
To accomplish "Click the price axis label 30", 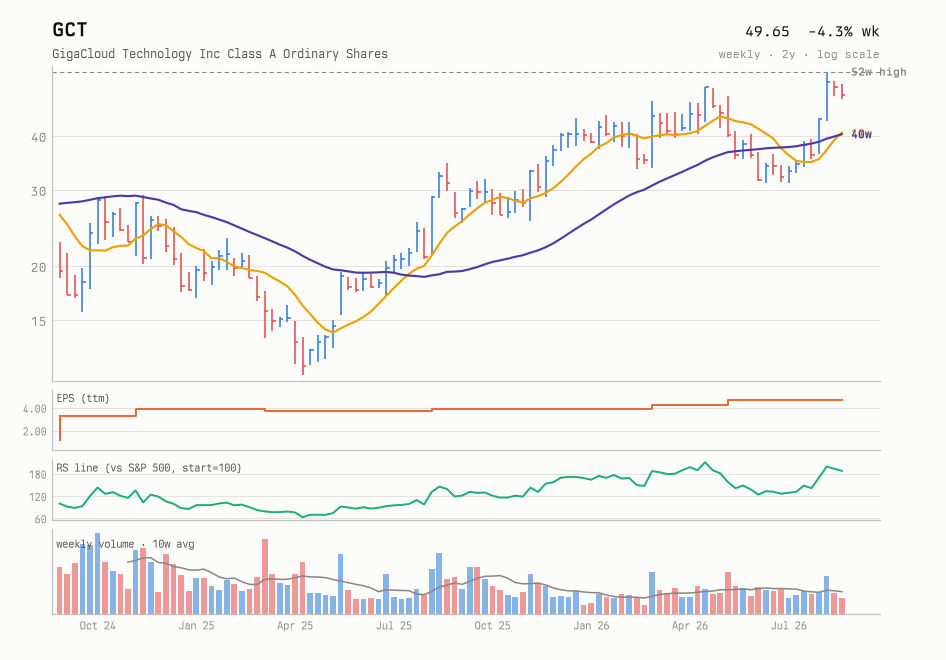I will pos(39,191).
